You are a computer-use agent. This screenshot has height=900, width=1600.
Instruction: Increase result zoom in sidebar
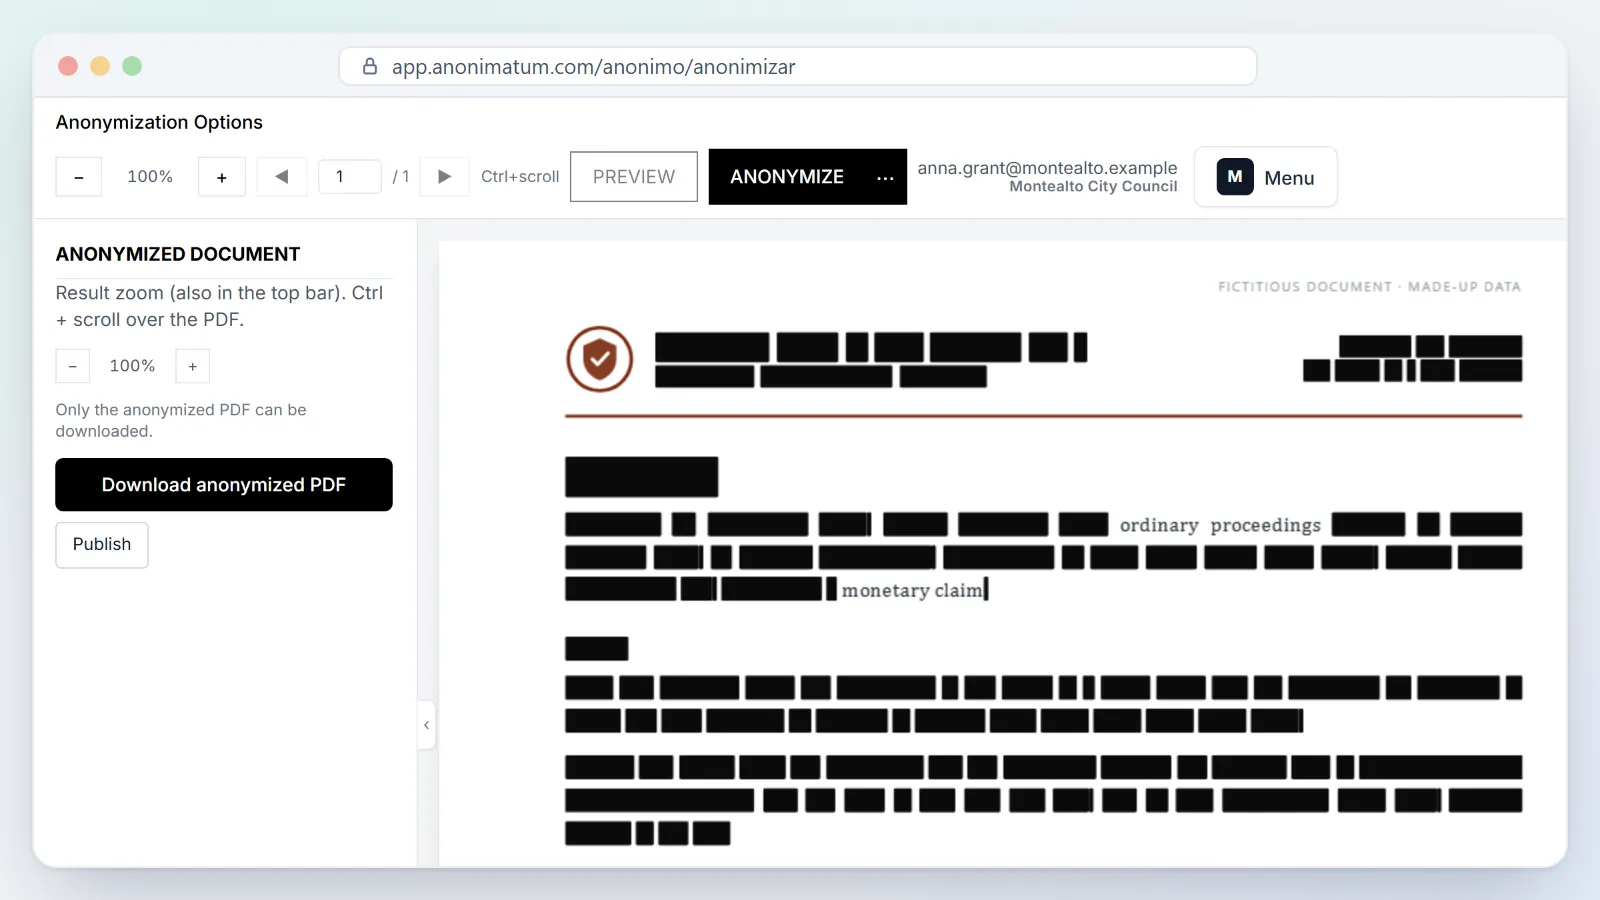(x=193, y=366)
